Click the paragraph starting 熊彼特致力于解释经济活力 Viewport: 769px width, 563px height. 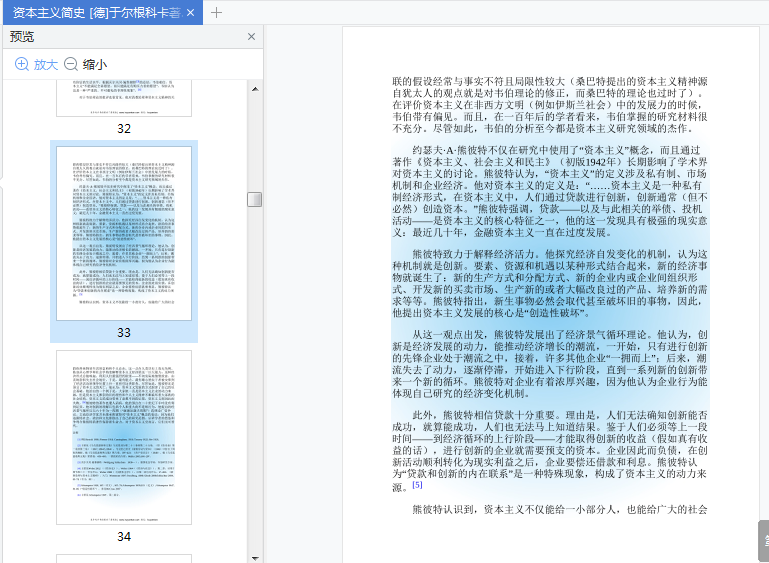pos(550,283)
